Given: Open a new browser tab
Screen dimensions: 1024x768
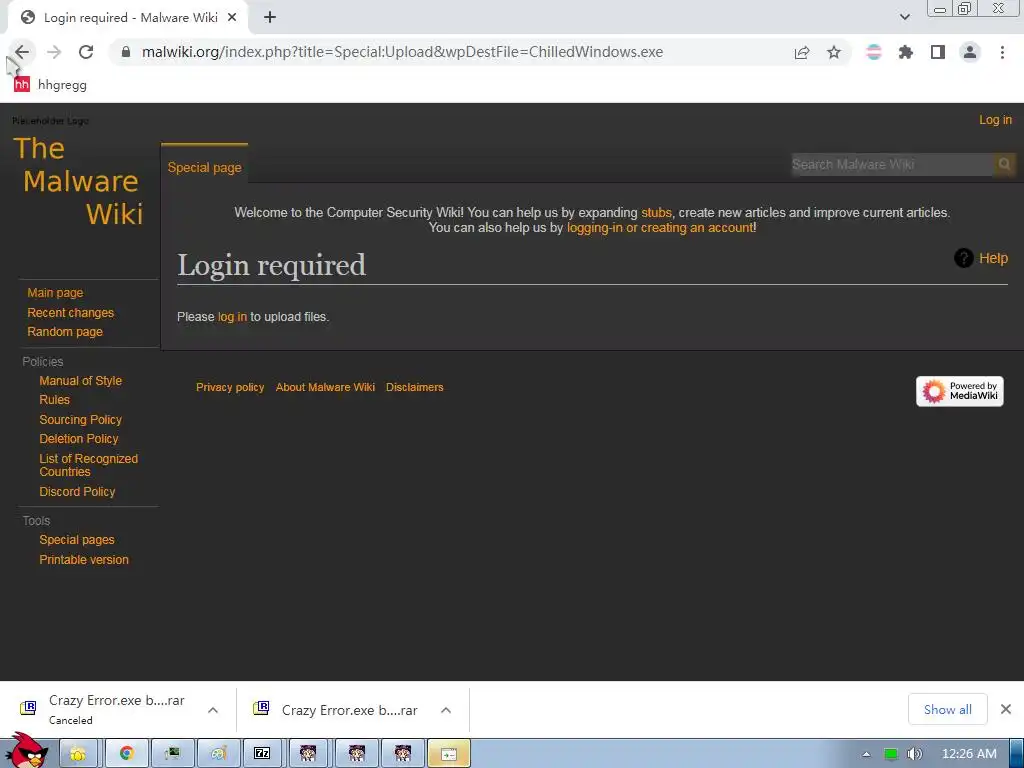Looking at the screenshot, I should pos(270,18).
